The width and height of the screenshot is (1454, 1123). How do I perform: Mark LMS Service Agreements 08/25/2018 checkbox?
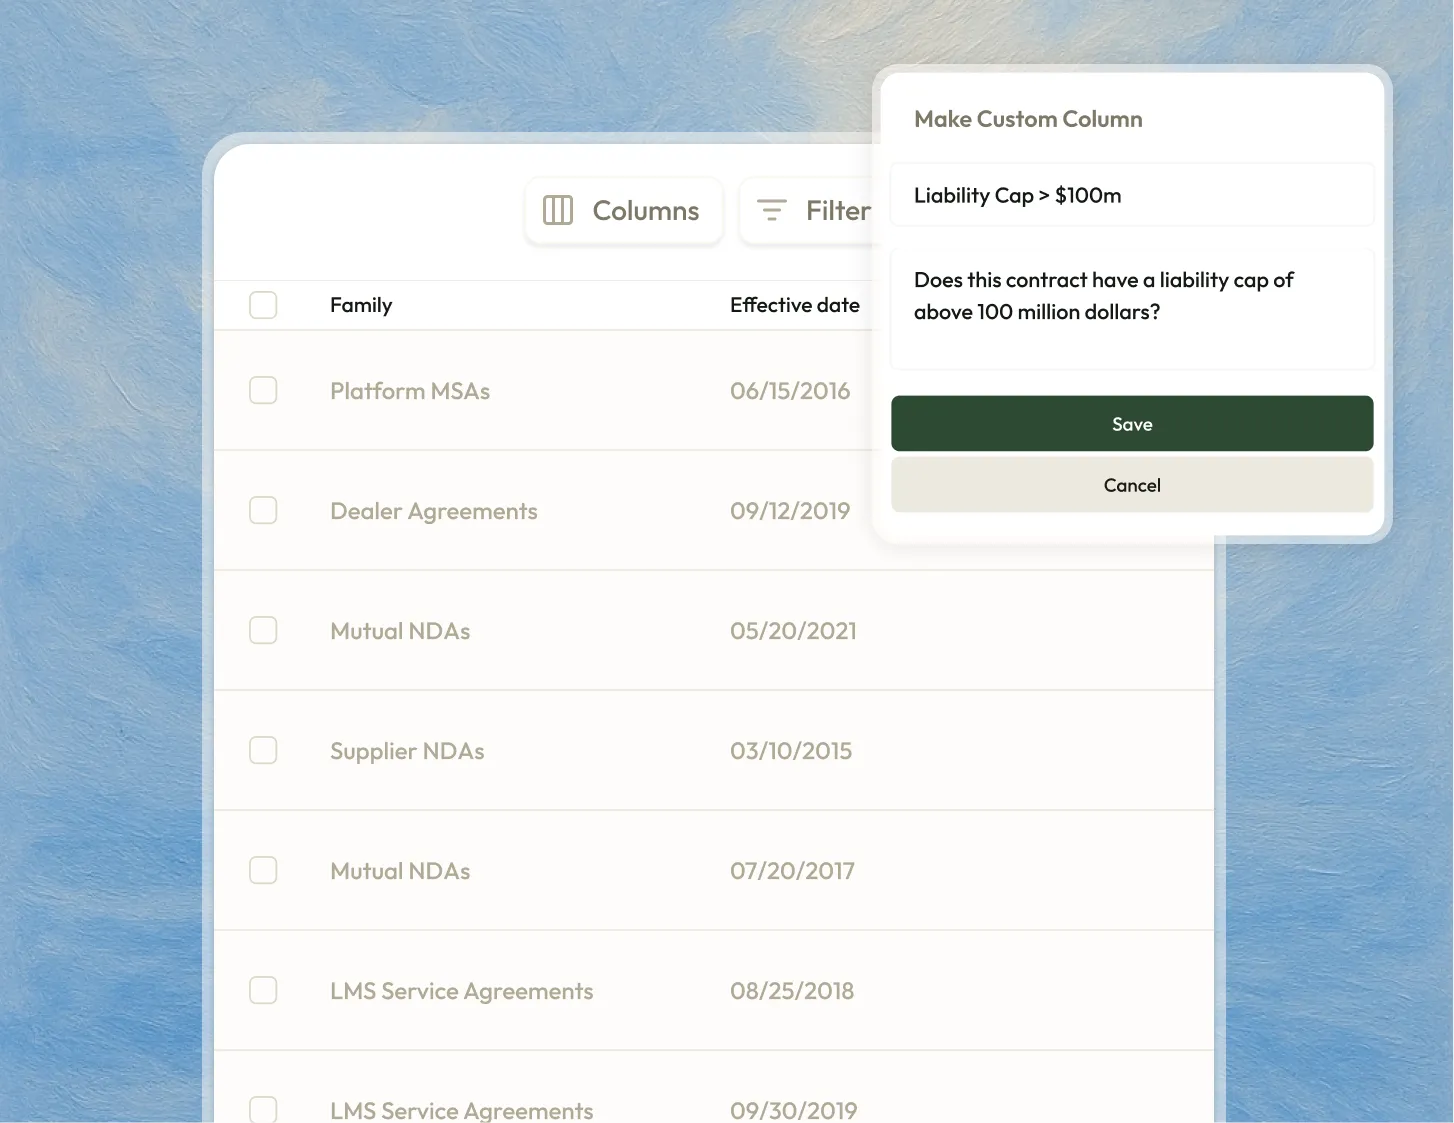tap(263, 991)
